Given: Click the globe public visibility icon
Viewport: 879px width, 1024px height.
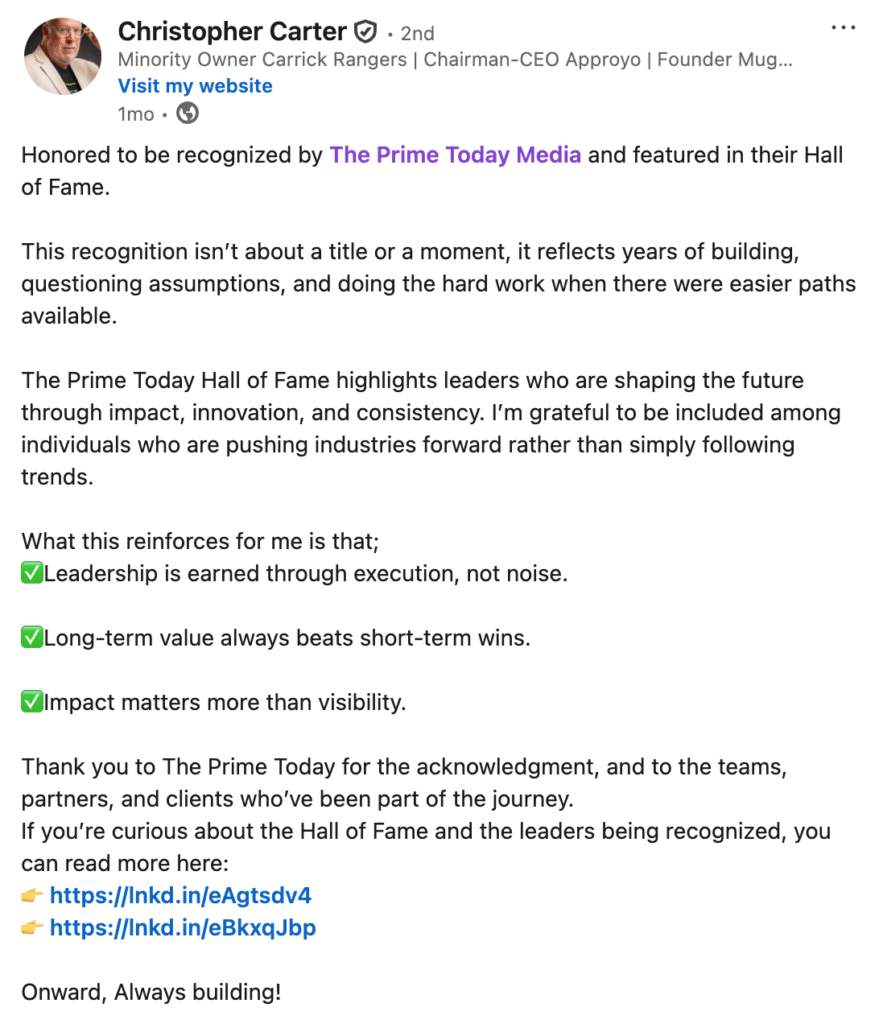Looking at the screenshot, I should point(187,114).
